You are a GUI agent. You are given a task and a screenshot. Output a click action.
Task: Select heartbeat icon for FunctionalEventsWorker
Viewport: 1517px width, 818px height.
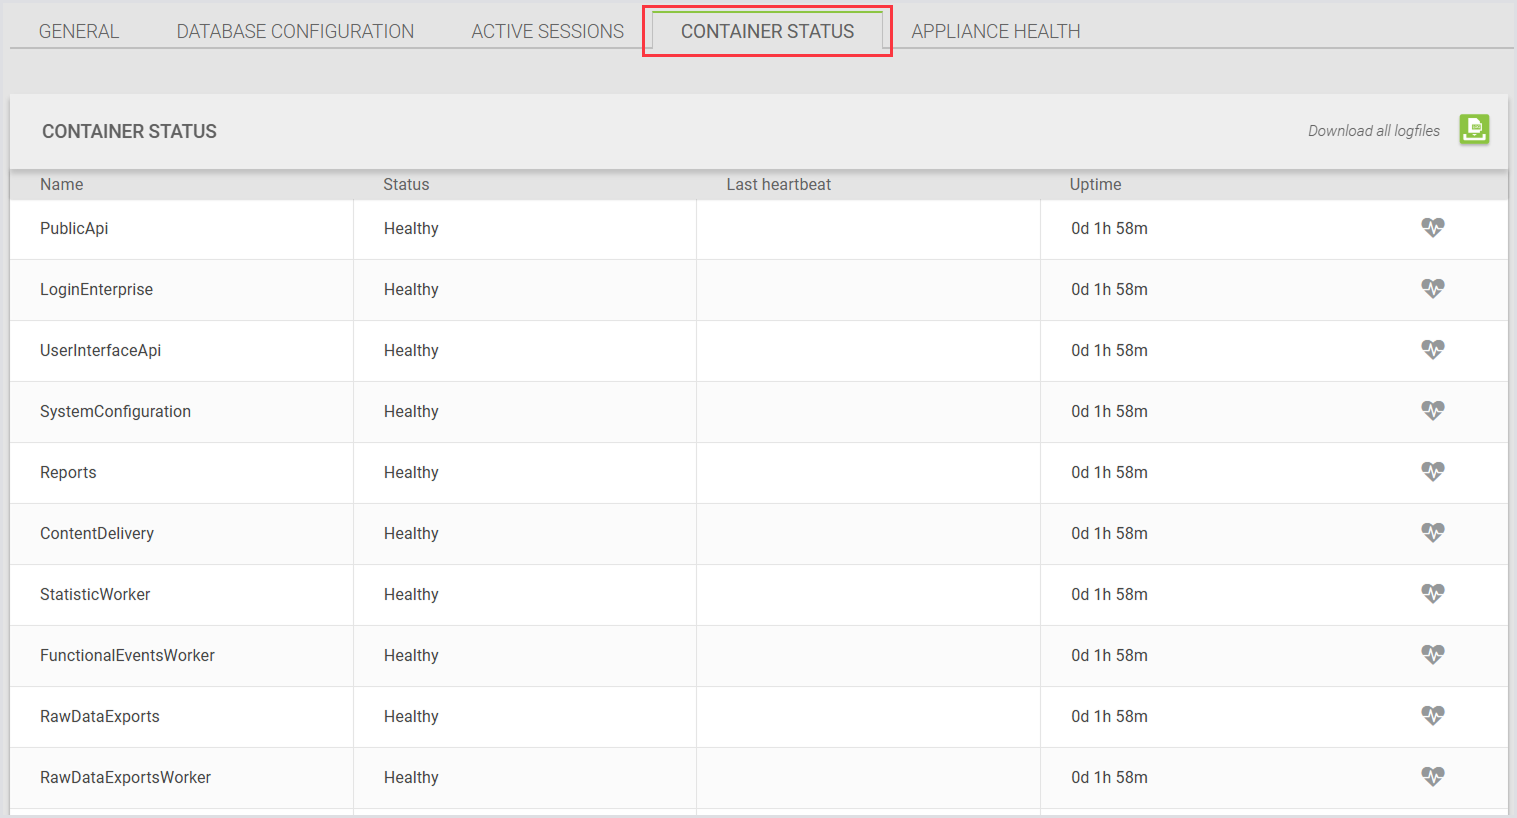(x=1433, y=655)
